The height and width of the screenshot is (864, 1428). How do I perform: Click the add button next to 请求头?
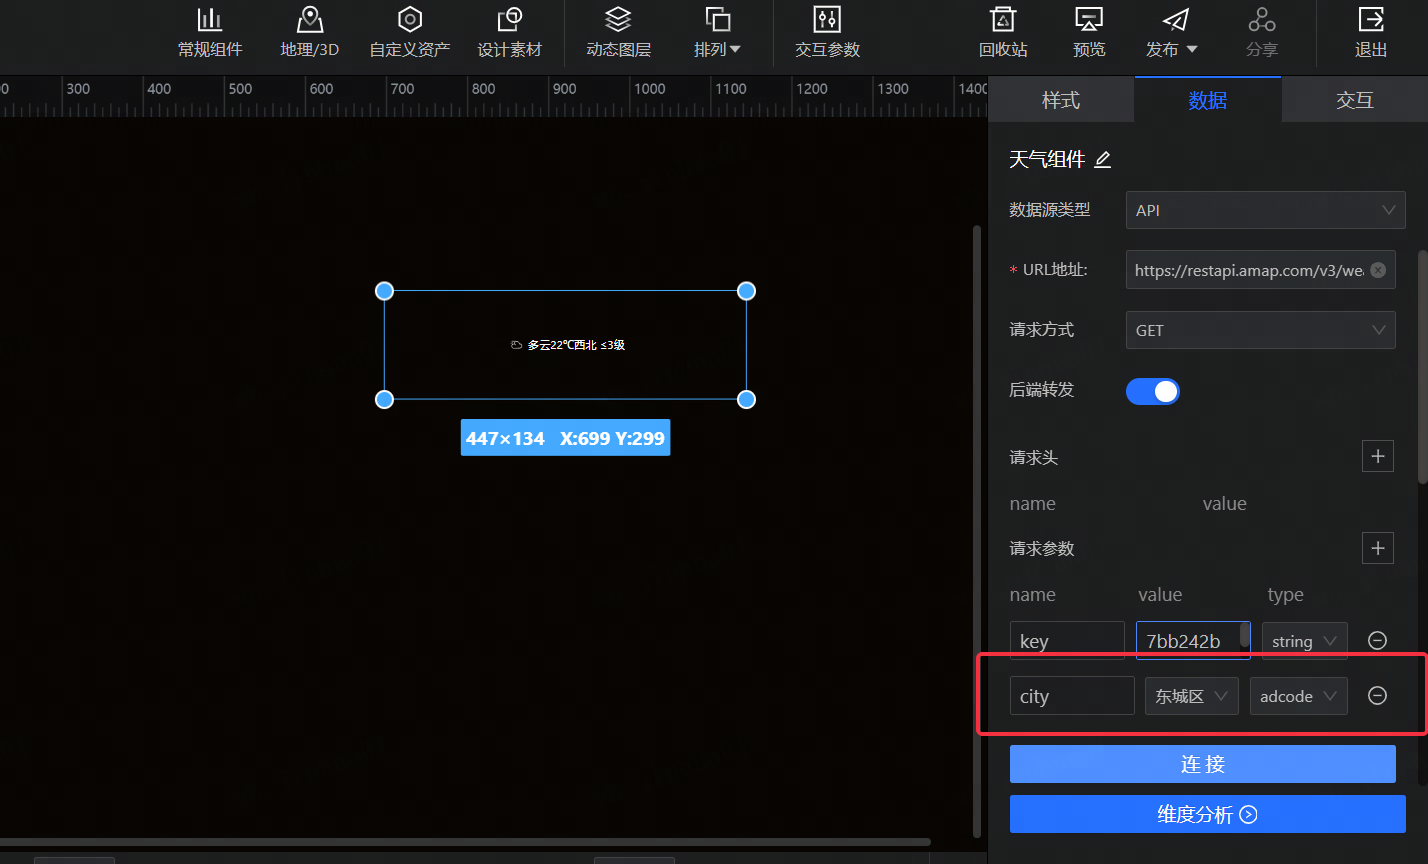(x=1377, y=456)
